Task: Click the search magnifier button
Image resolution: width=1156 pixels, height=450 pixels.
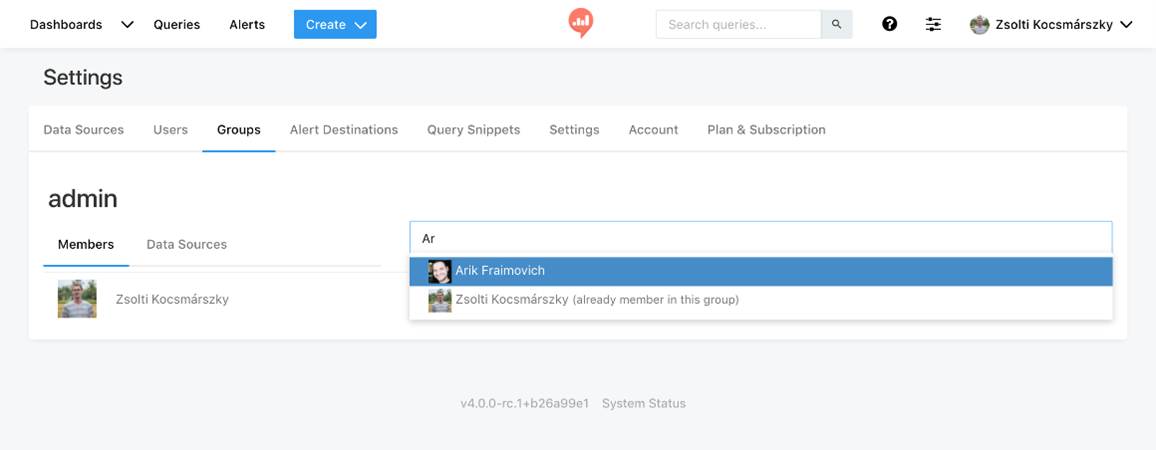Action: pos(837,24)
